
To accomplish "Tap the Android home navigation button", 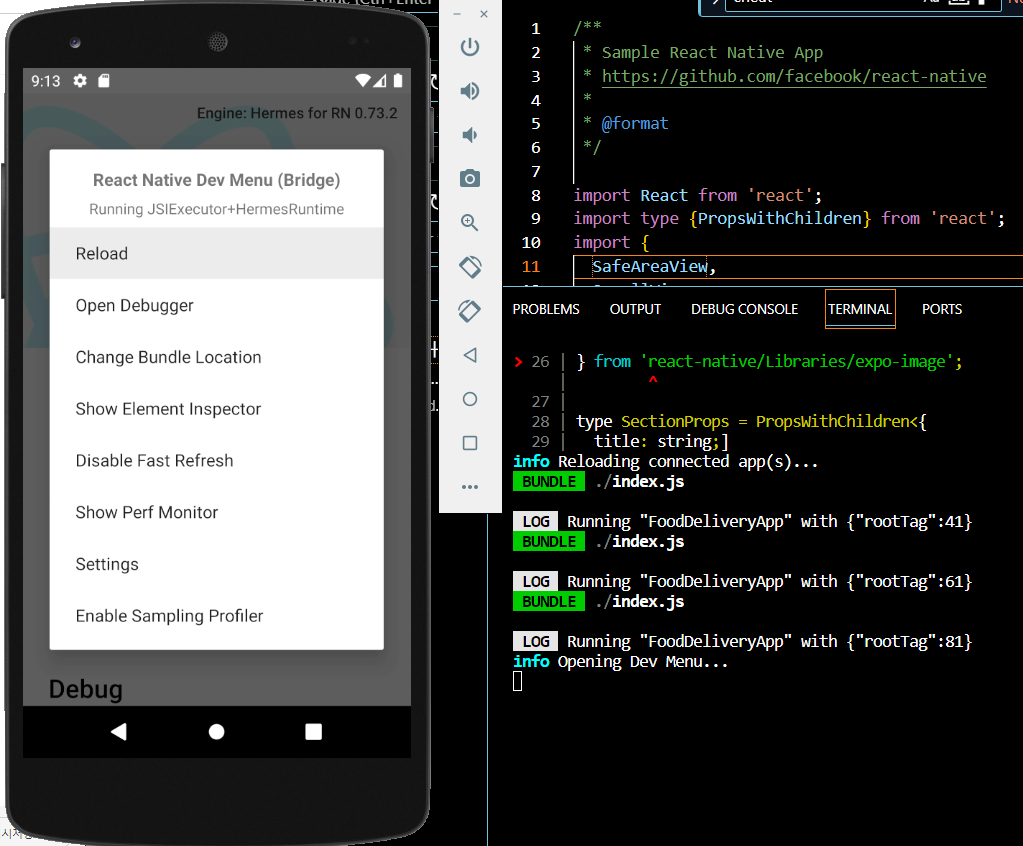I will (217, 732).
